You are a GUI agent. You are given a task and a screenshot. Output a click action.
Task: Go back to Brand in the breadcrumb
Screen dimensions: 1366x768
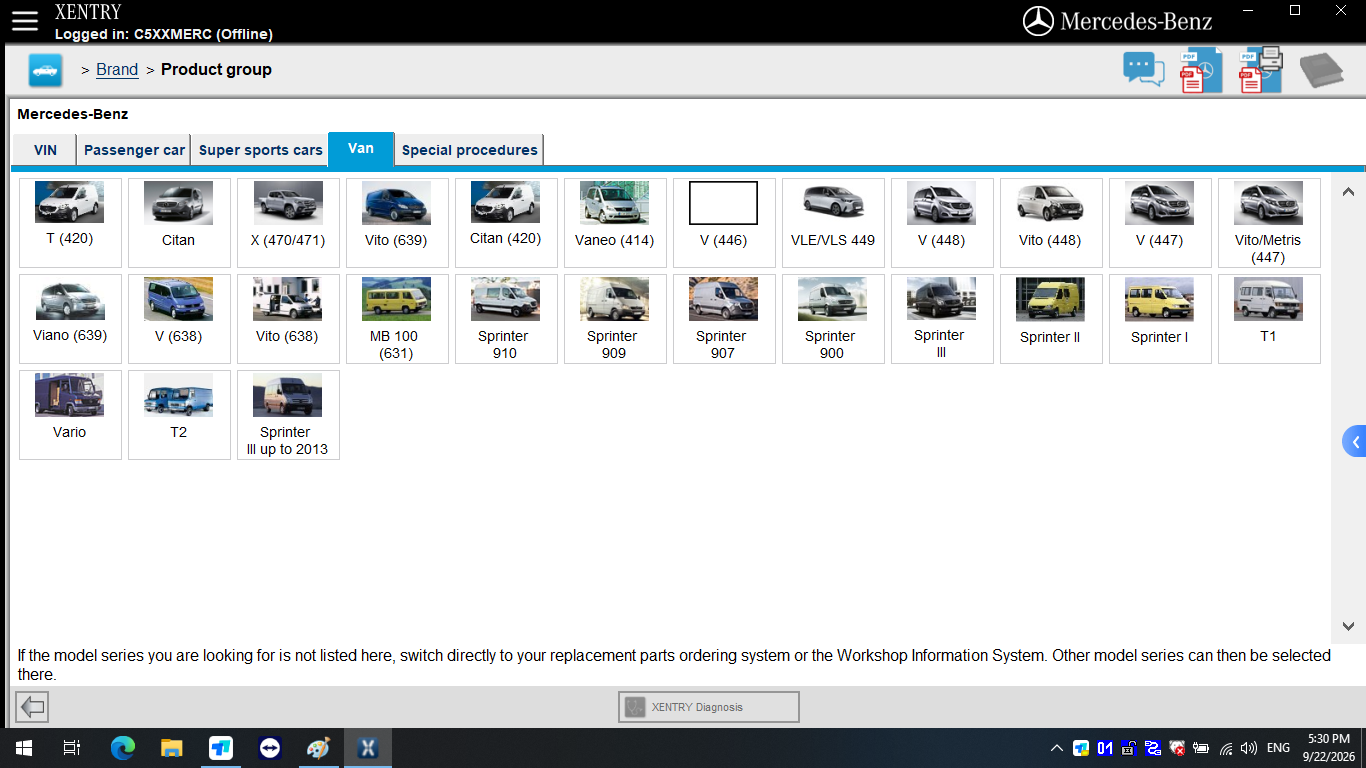coord(117,70)
